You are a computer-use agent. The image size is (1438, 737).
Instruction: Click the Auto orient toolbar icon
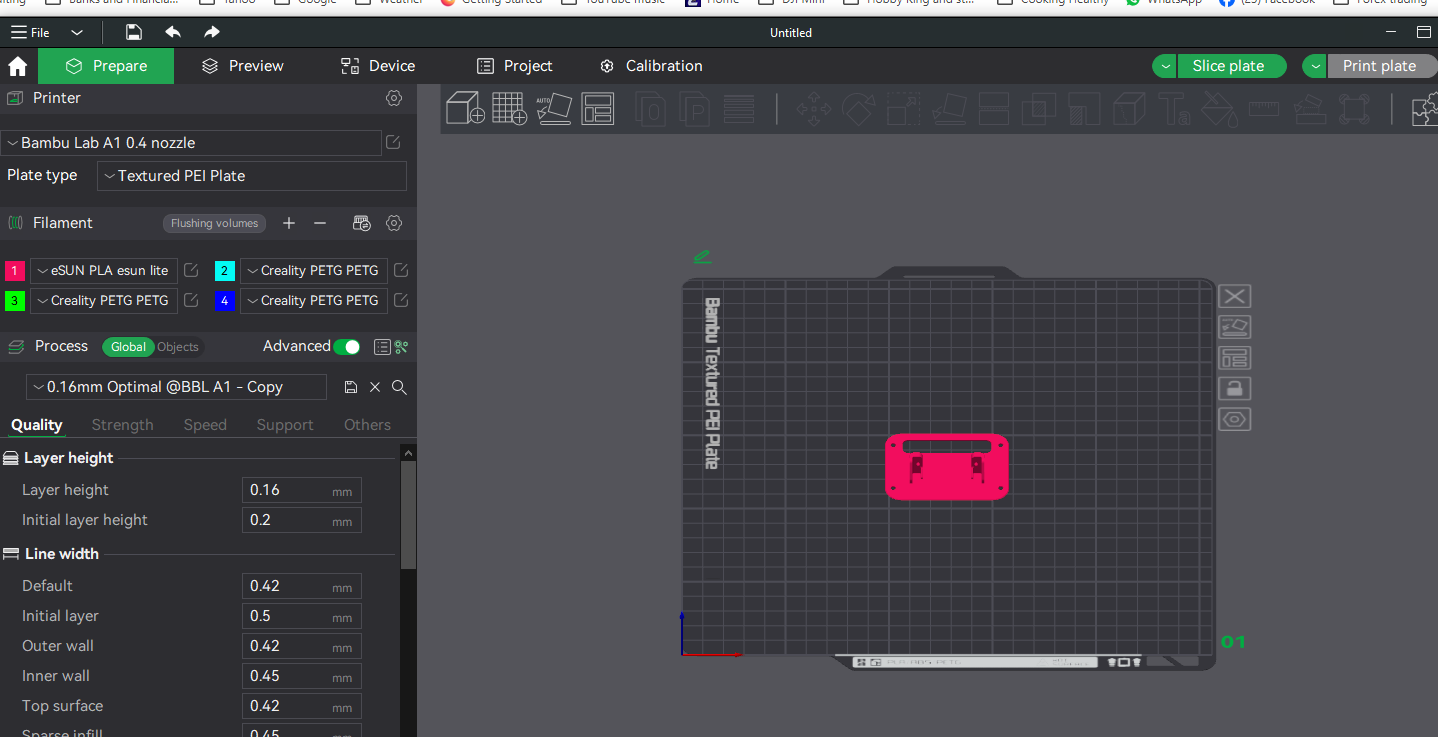[553, 108]
